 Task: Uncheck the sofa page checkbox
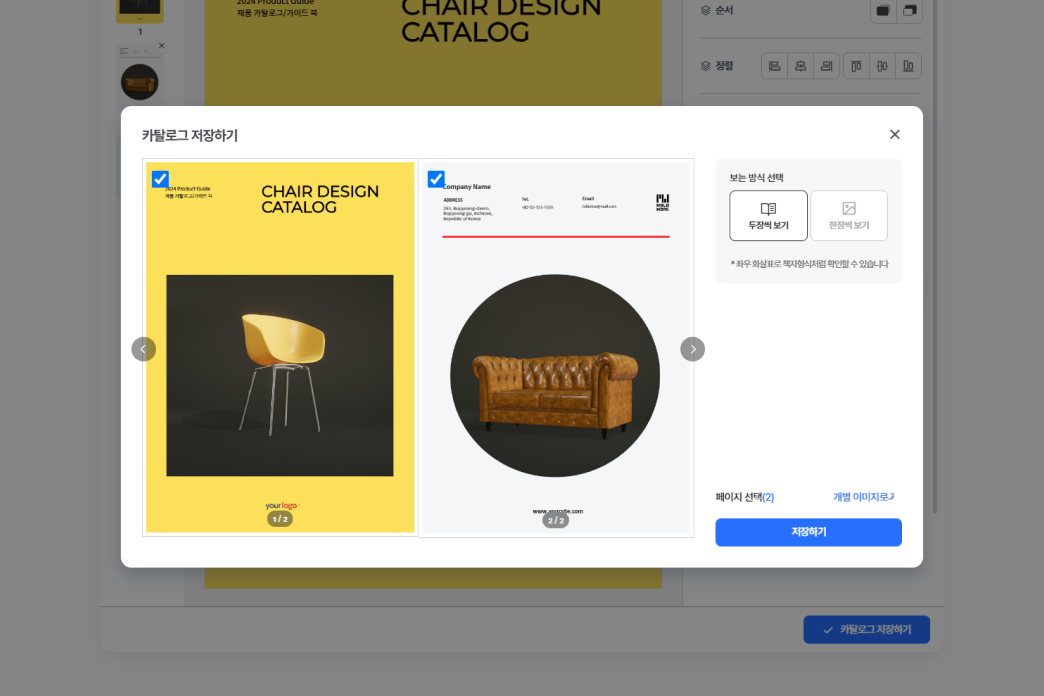436,179
